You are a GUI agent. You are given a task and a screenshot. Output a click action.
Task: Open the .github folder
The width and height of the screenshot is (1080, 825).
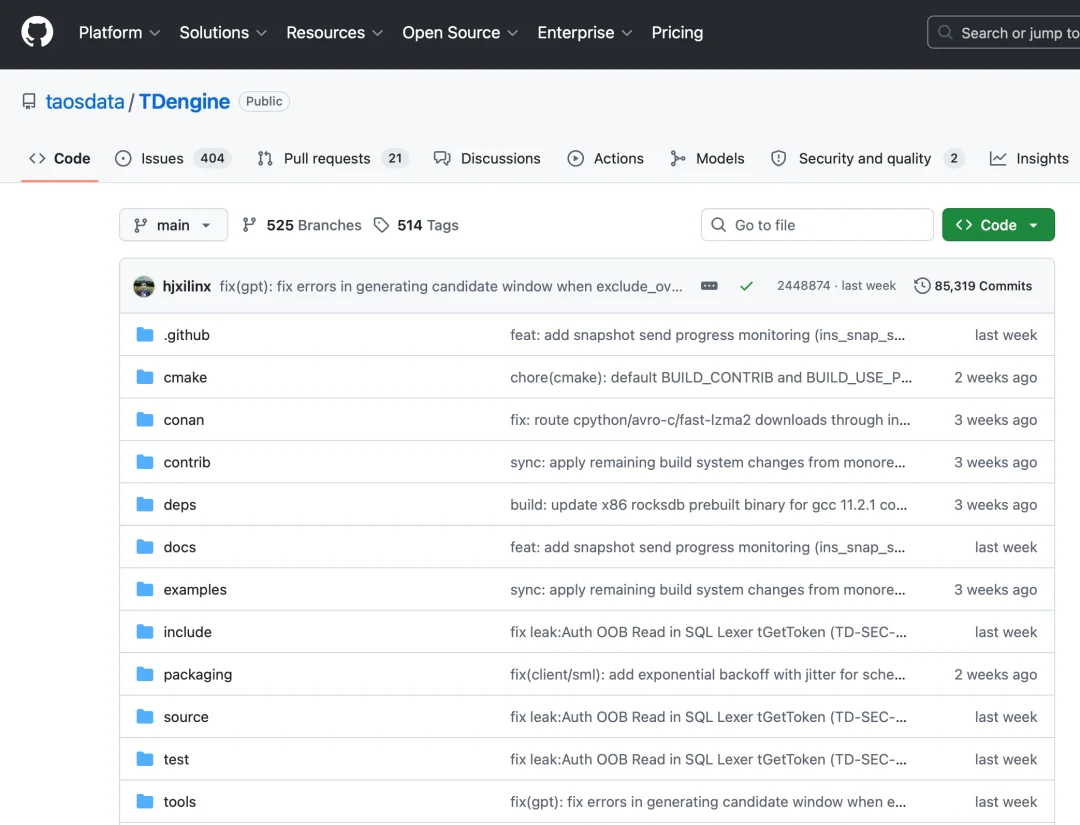(187, 335)
